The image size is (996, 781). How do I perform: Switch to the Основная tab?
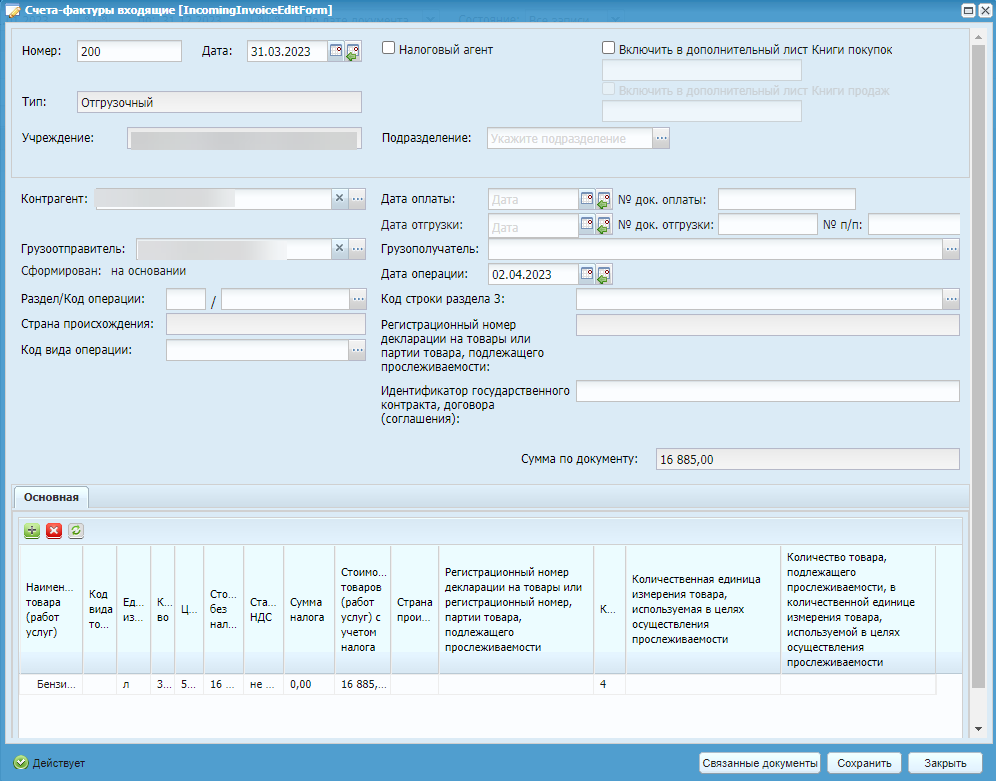(51, 497)
